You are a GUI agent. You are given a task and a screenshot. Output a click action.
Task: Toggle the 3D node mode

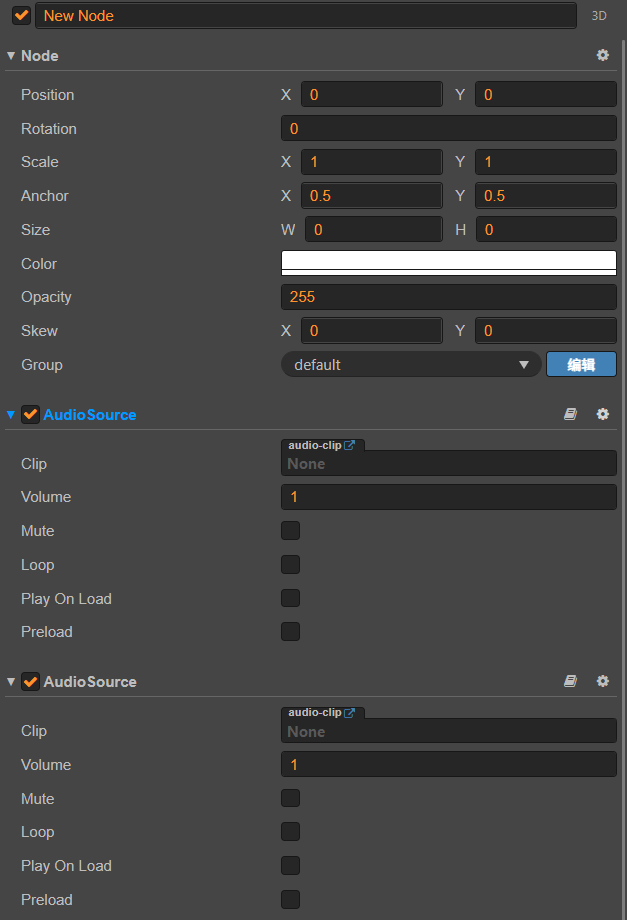[599, 16]
